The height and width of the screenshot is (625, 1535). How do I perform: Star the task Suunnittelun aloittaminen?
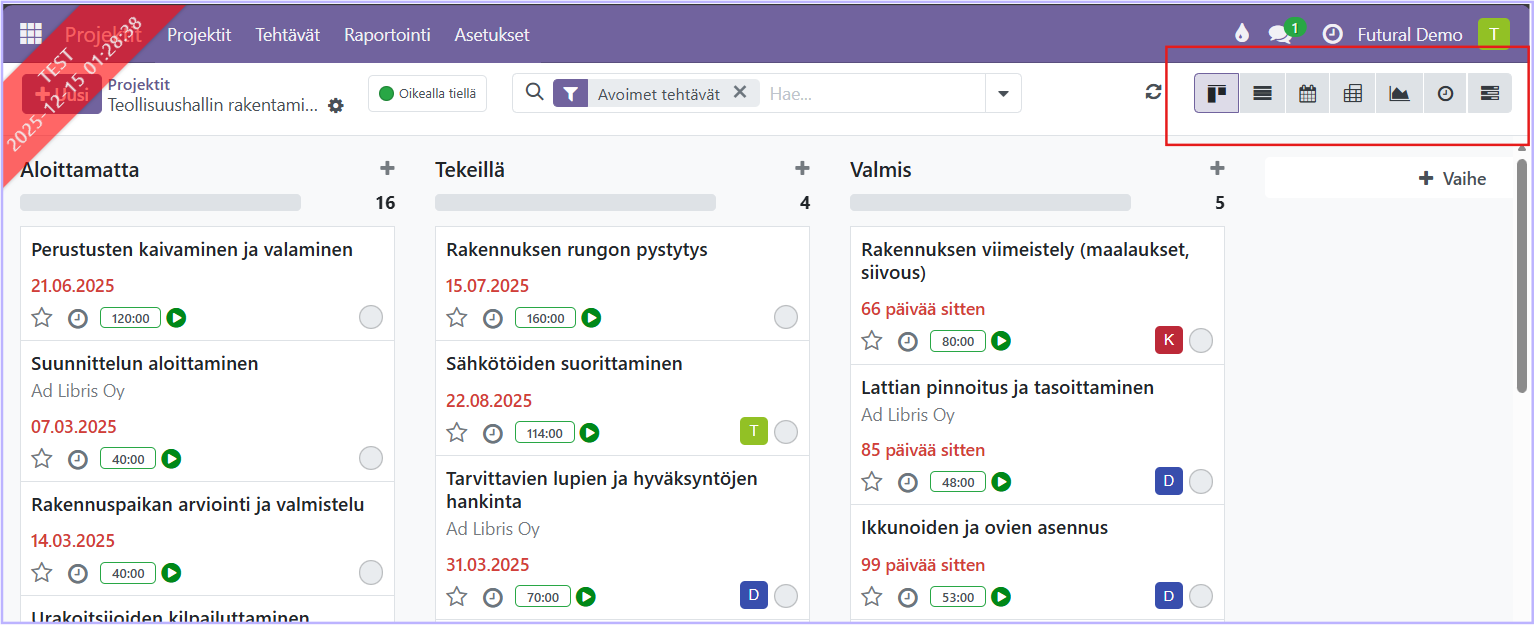tap(42, 459)
